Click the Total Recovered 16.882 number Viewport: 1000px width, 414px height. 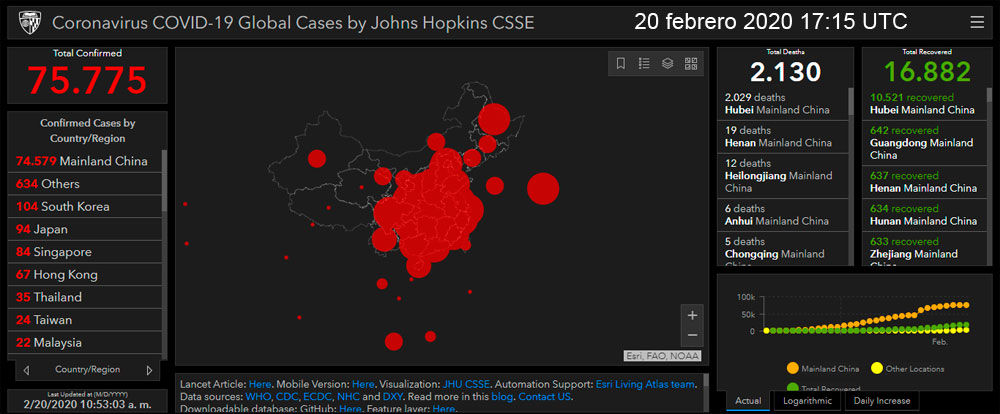click(927, 71)
